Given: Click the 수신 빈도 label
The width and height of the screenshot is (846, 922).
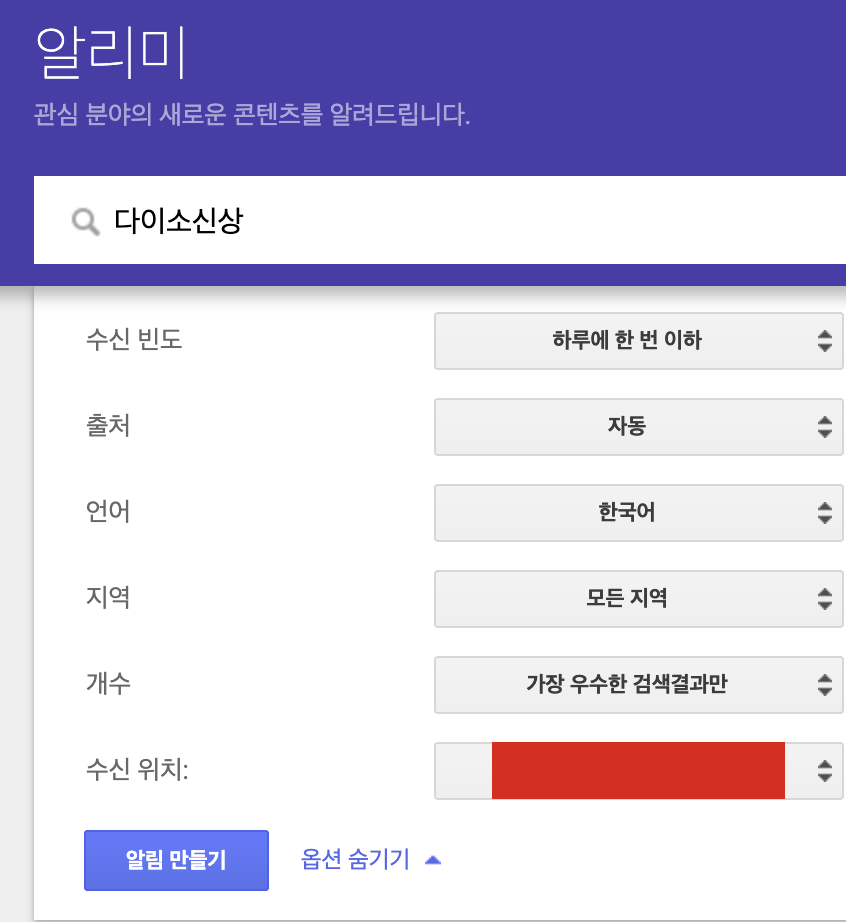Looking at the screenshot, I should [134, 340].
